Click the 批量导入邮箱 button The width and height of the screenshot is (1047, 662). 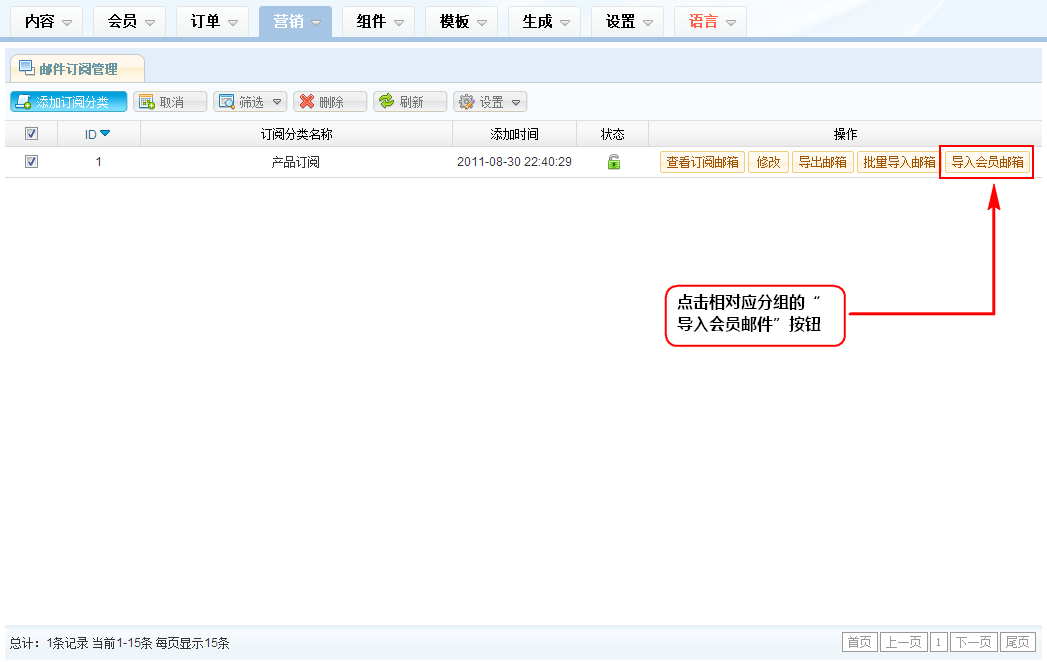point(898,162)
